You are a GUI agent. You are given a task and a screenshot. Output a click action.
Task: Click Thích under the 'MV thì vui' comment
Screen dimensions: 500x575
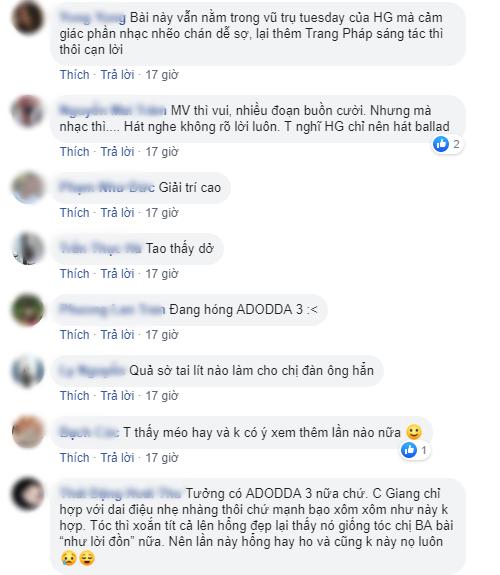tap(74, 151)
